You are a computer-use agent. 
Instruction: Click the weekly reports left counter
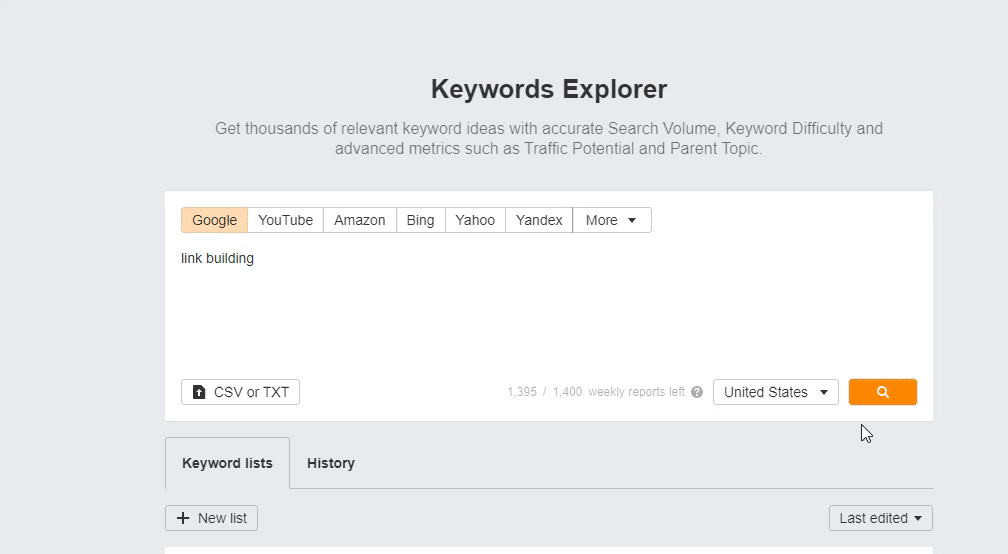(596, 392)
